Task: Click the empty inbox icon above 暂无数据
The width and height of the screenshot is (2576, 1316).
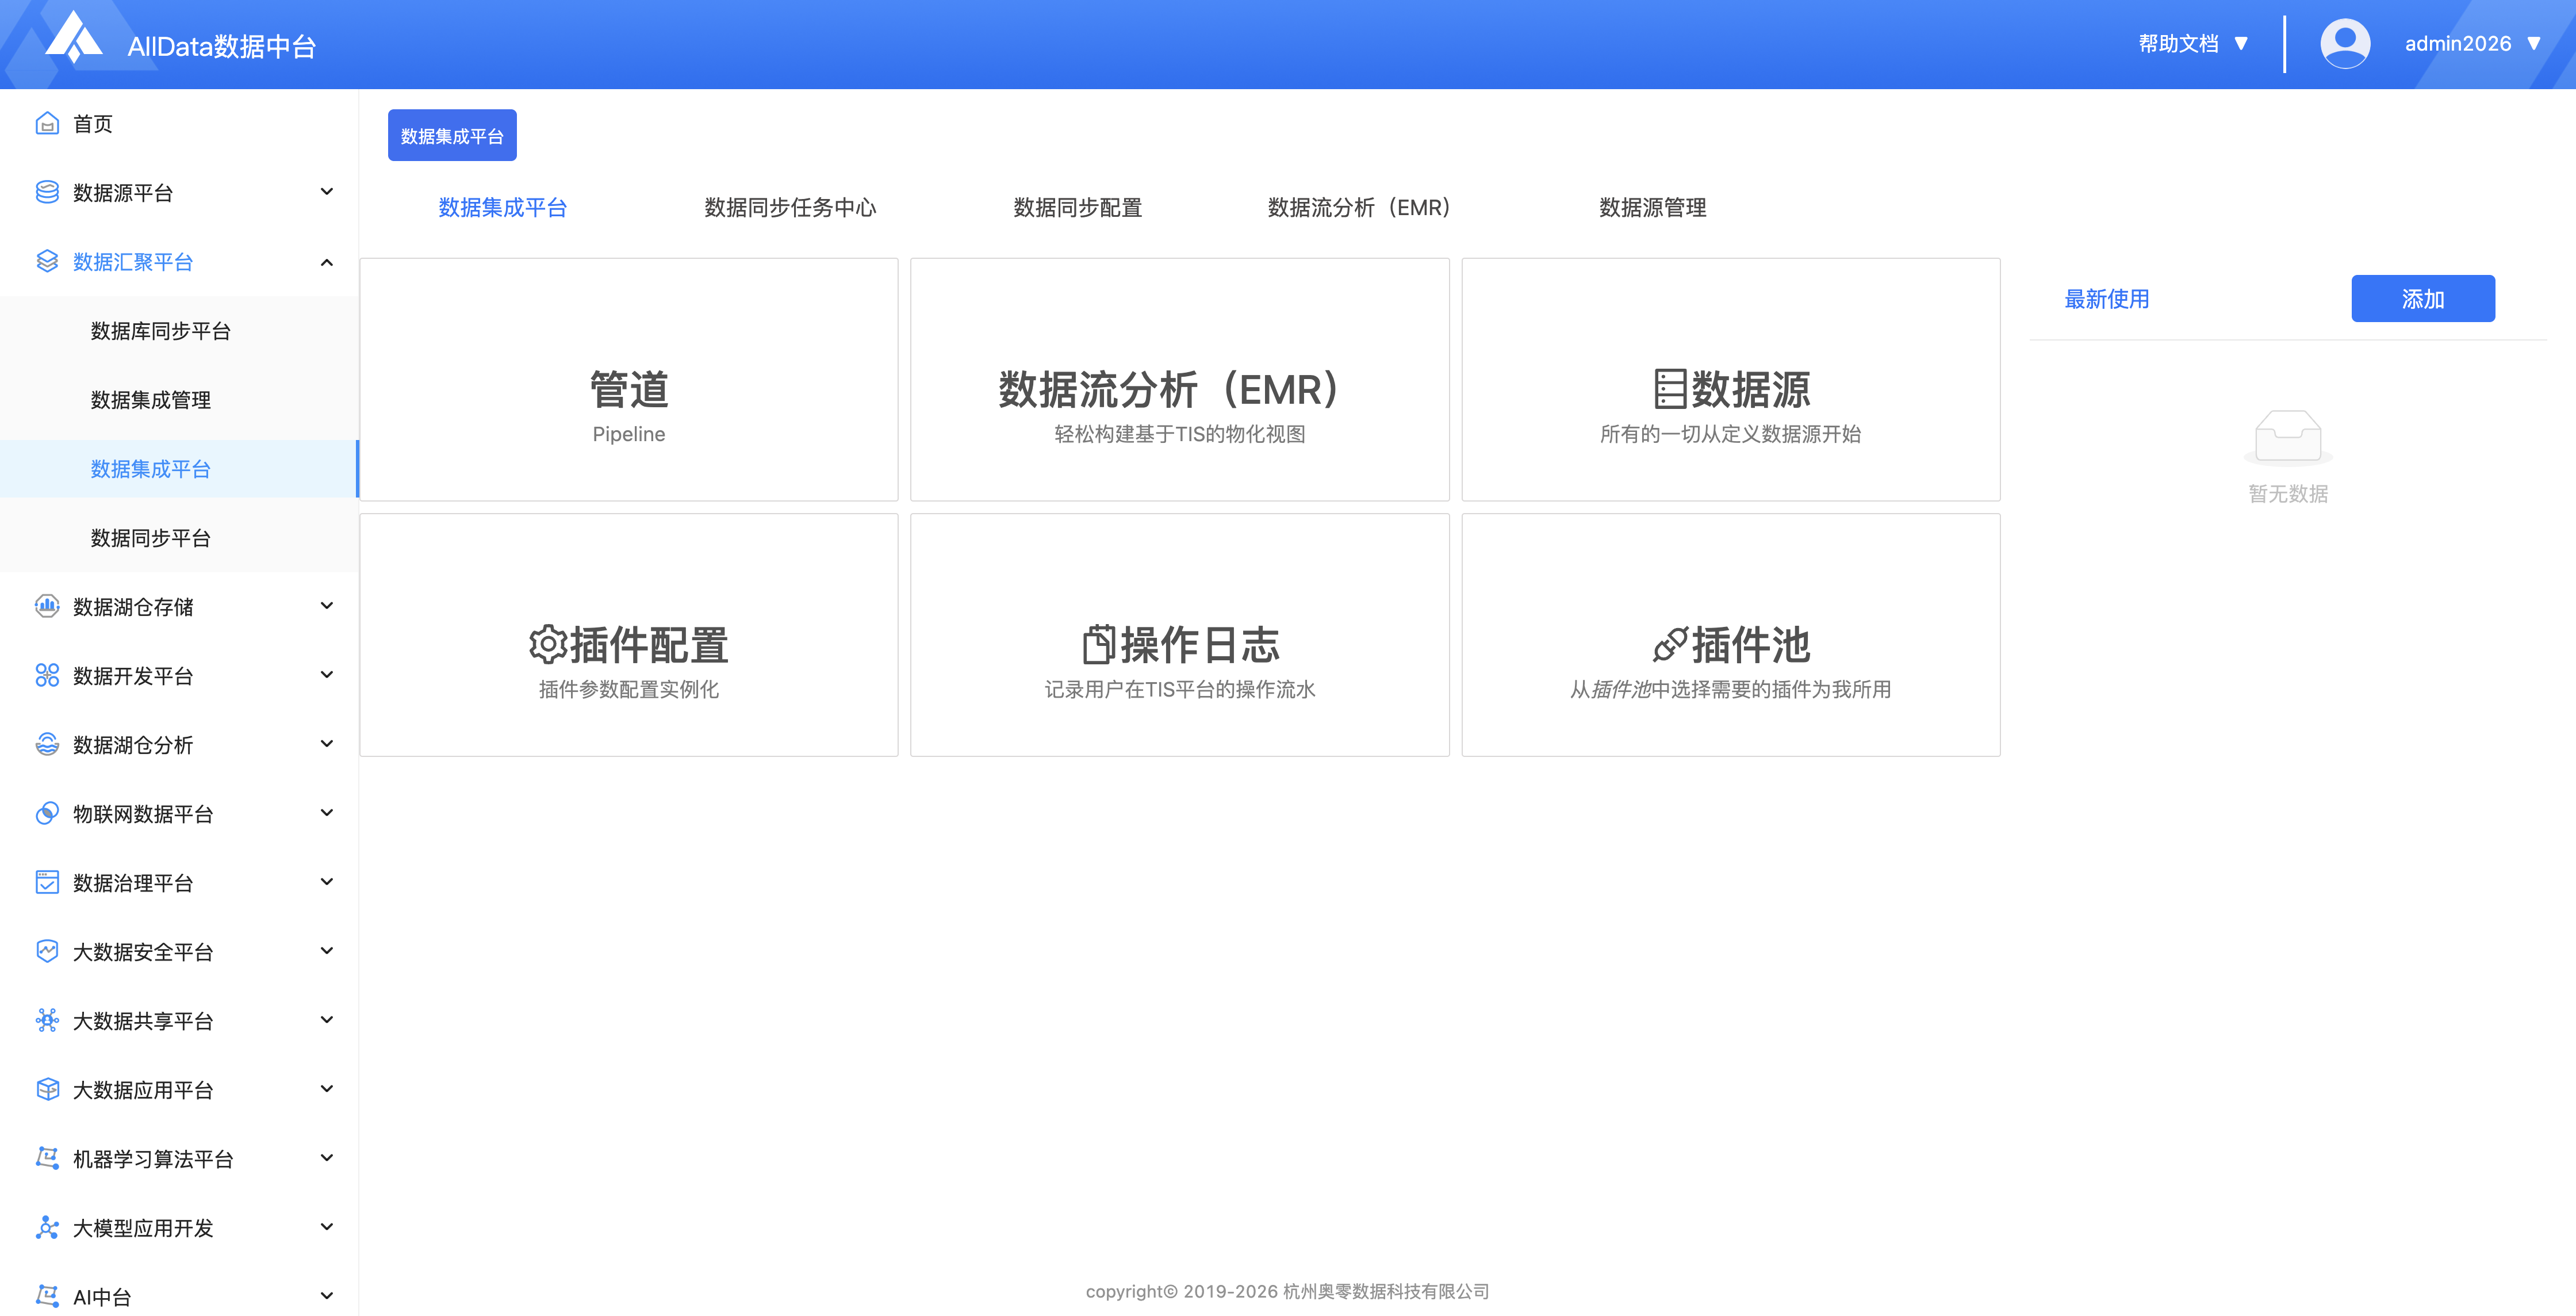Action: [2288, 438]
